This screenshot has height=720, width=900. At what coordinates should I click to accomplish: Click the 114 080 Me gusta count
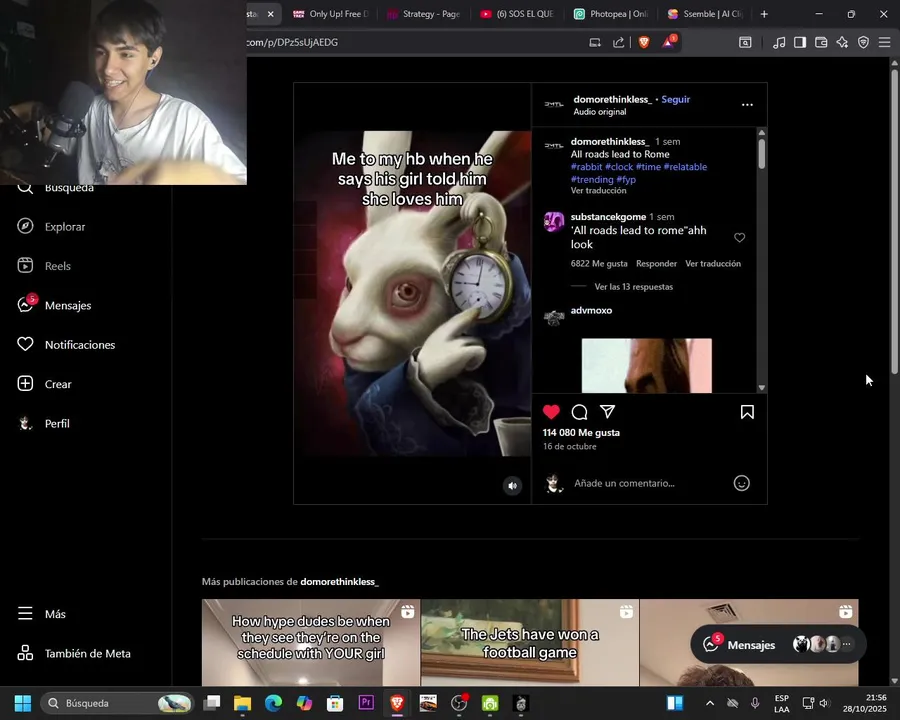581,432
